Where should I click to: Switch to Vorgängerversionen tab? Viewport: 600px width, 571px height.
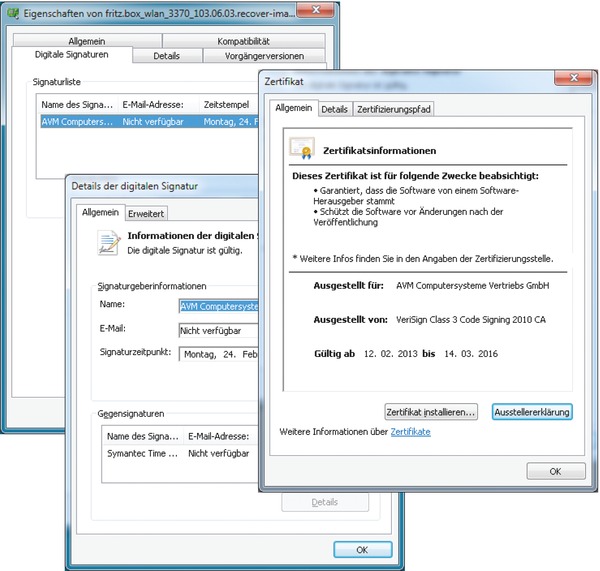(264, 56)
